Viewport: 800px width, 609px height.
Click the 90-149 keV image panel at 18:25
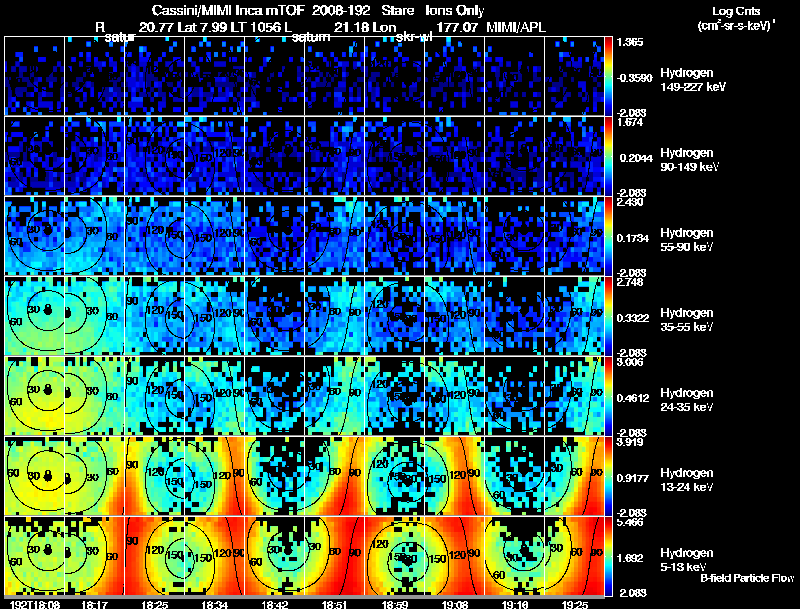click(x=155, y=156)
